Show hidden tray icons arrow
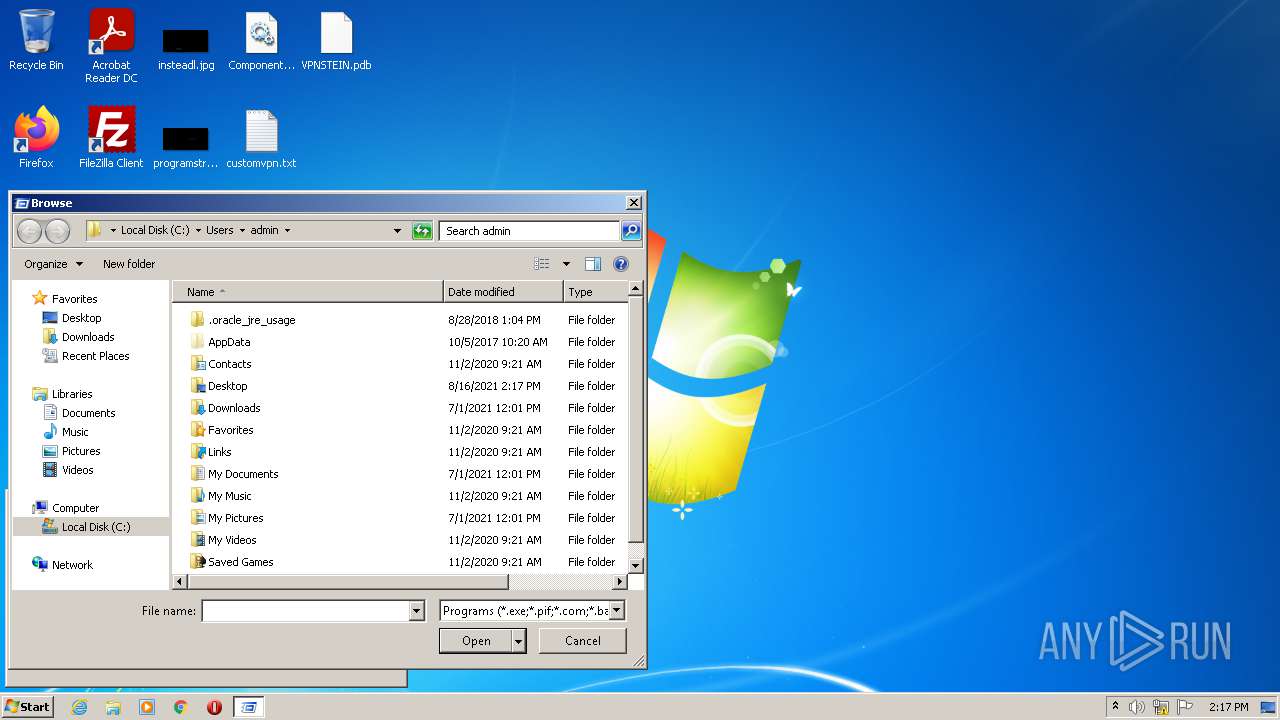 (1115, 706)
